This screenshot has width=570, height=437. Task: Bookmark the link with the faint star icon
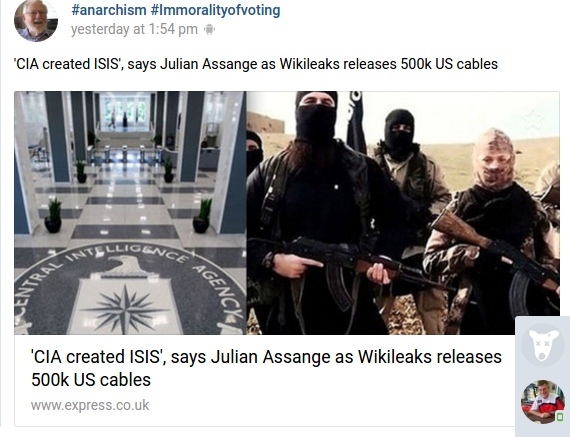533,118
